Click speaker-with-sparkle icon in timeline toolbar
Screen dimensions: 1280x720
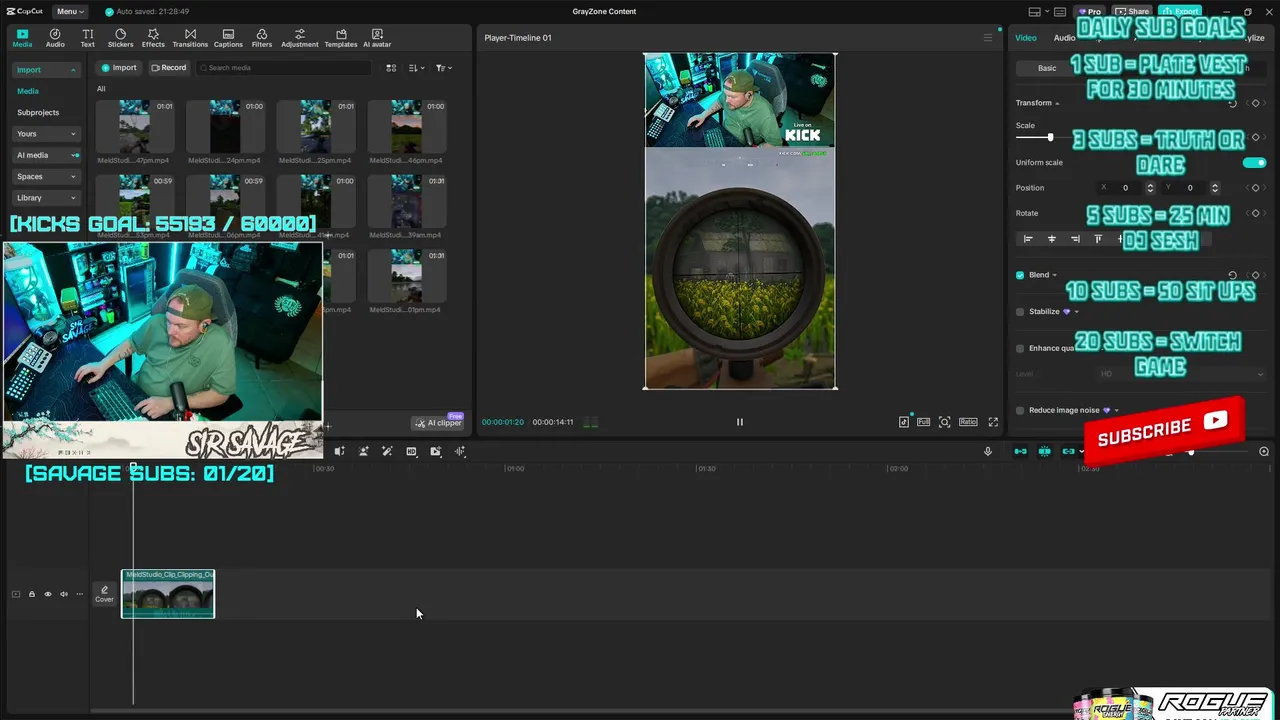click(339, 451)
